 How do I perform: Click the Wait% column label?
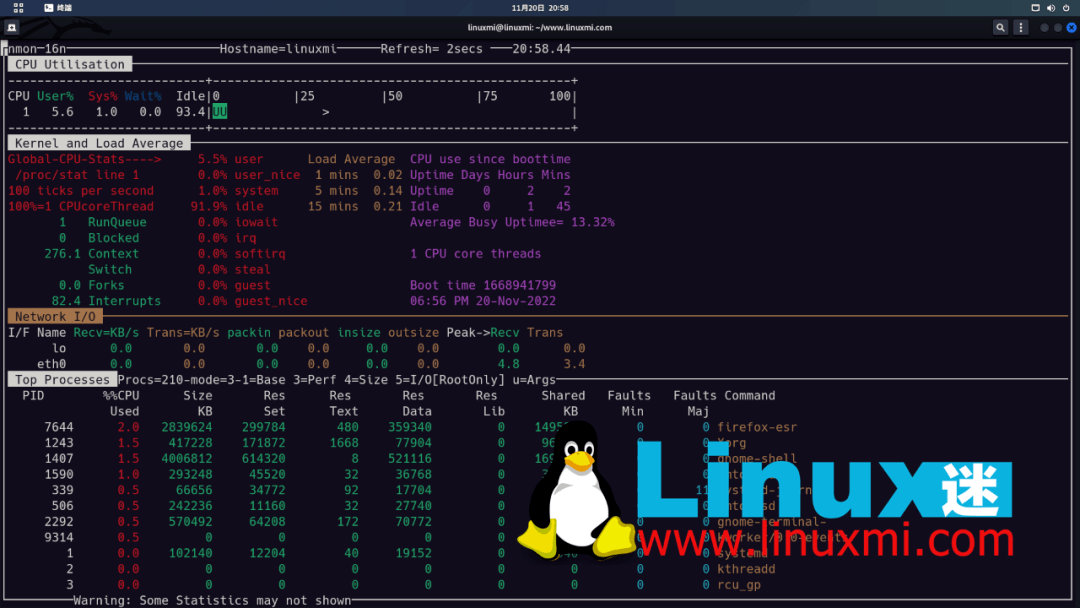(143, 96)
